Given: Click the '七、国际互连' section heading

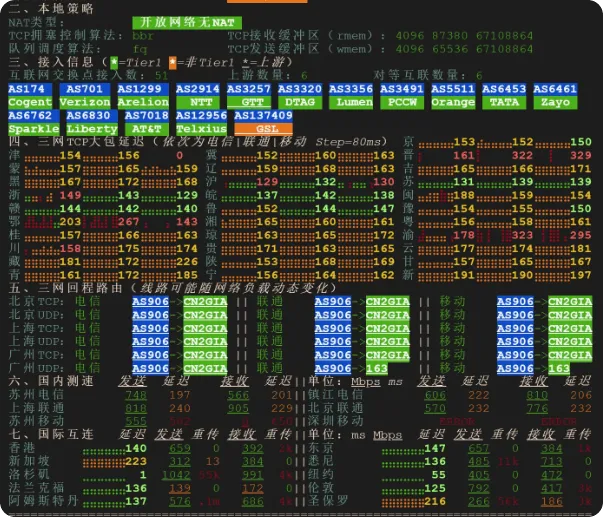Looking at the screenshot, I should 51,434.
